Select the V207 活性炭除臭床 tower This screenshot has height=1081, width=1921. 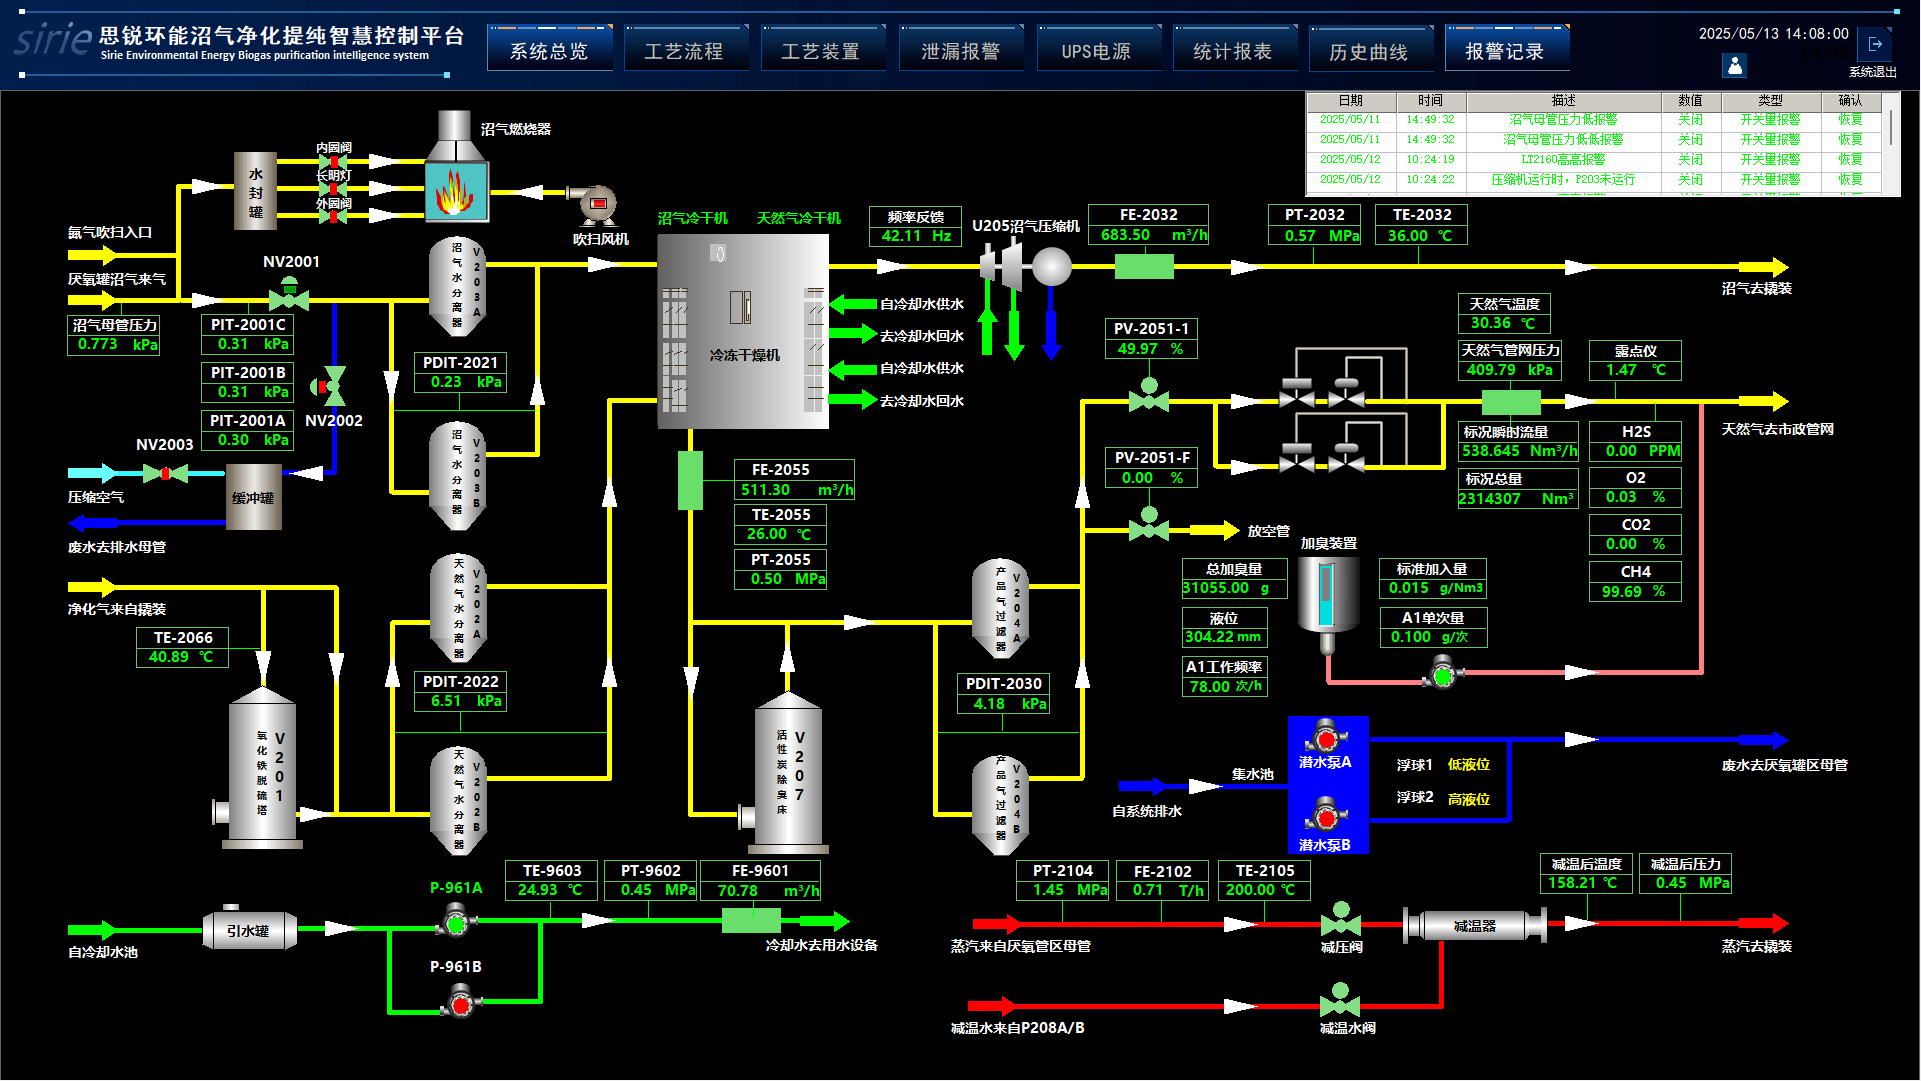coord(787,773)
